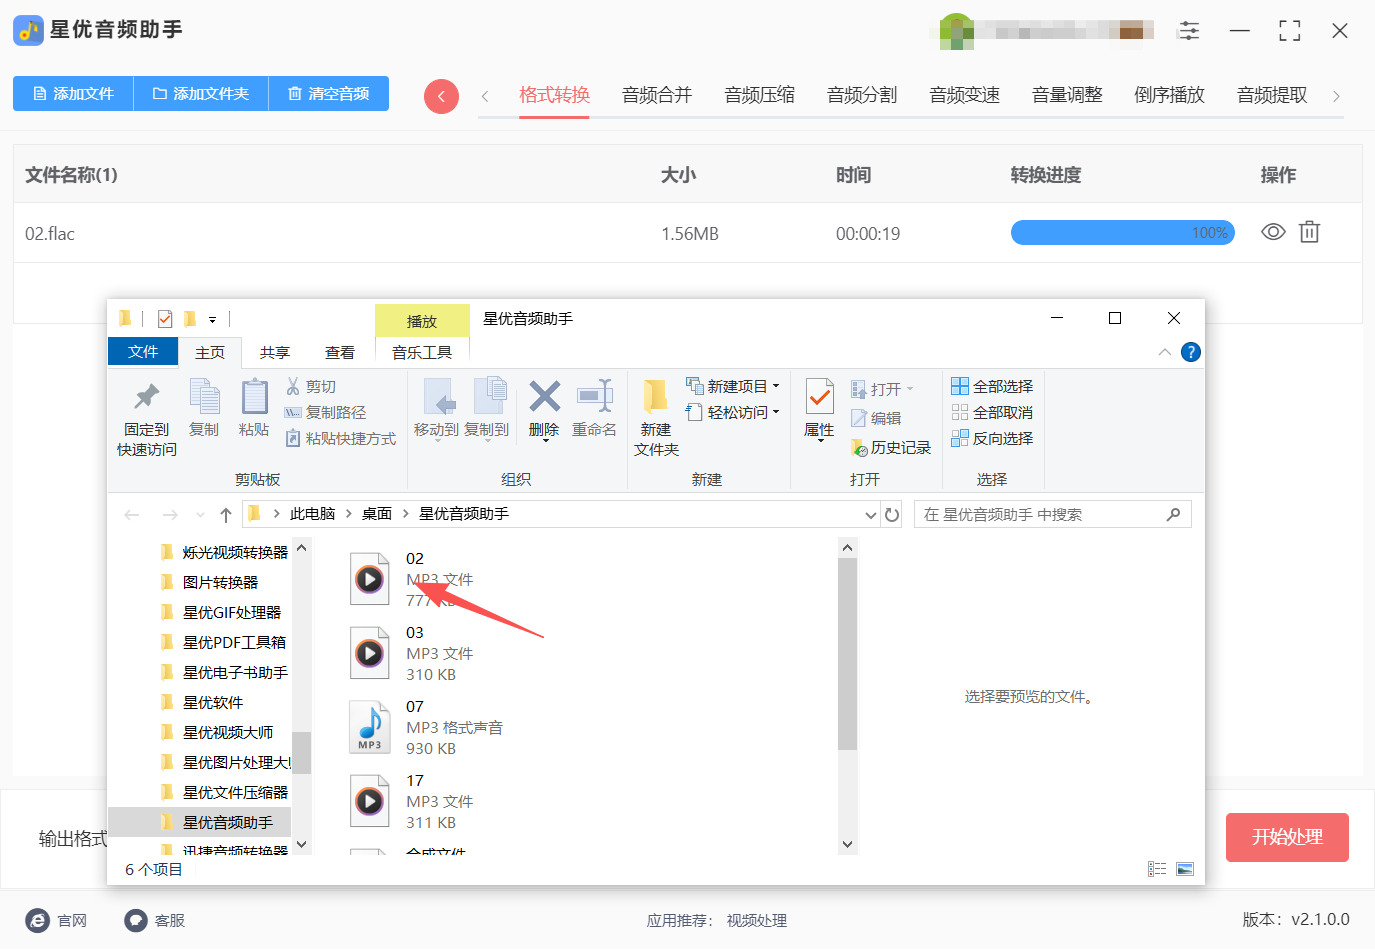Click the settings sliders icon in title bar
Screen dimensions: 1375x950
[1189, 30]
